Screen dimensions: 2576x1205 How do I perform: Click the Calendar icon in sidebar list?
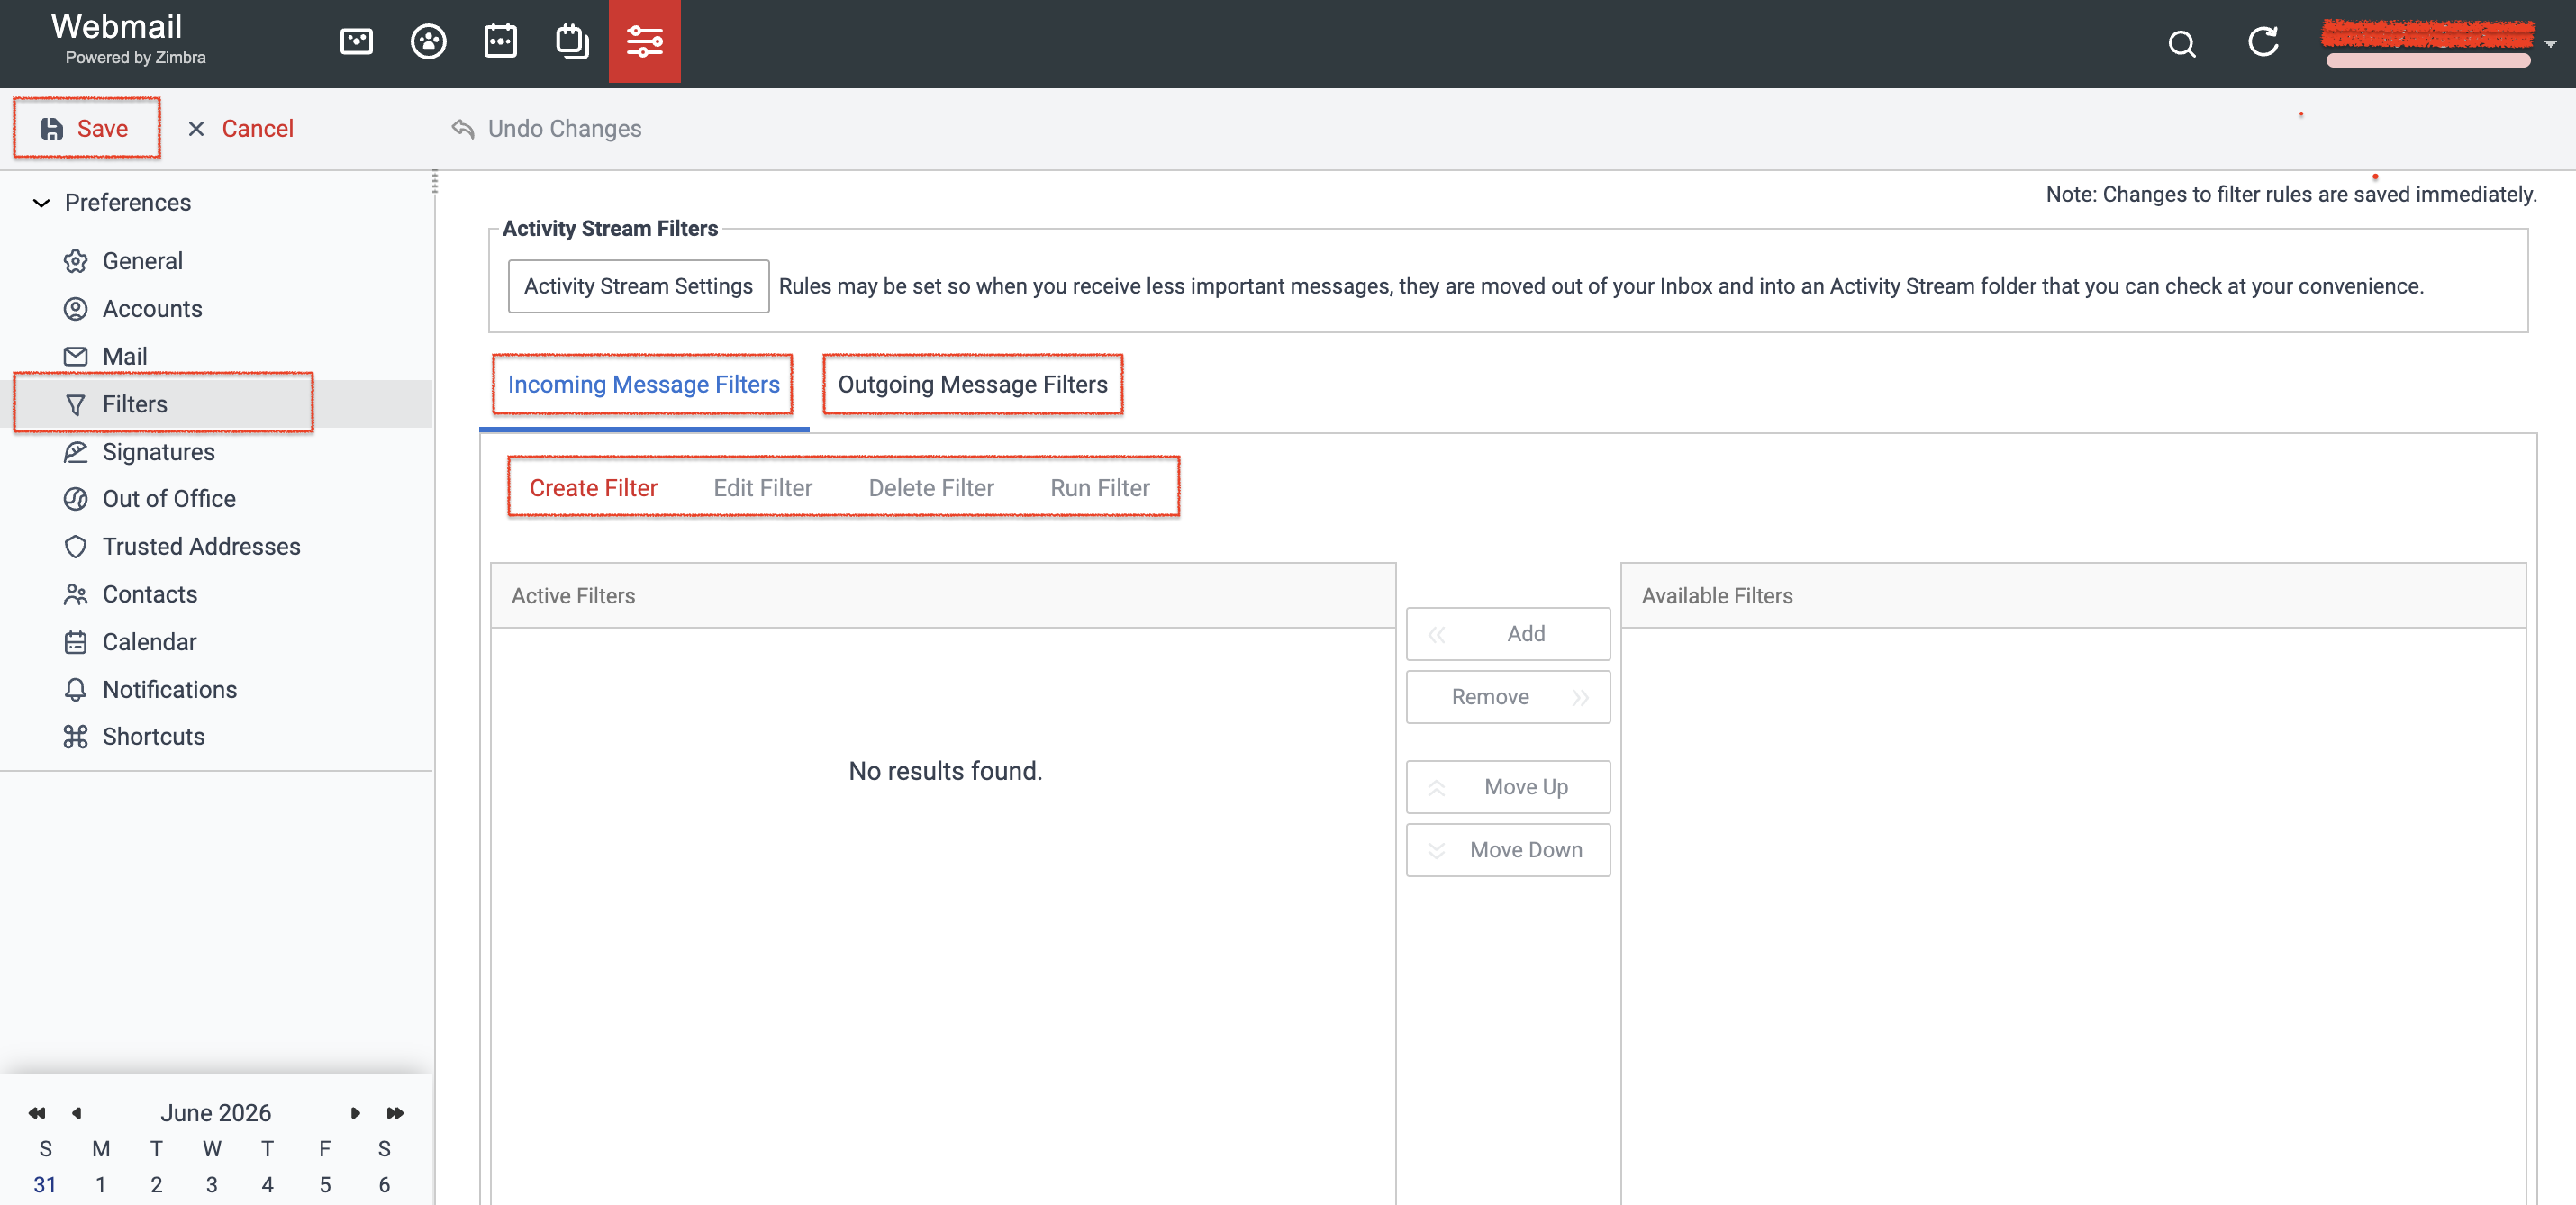(x=76, y=641)
